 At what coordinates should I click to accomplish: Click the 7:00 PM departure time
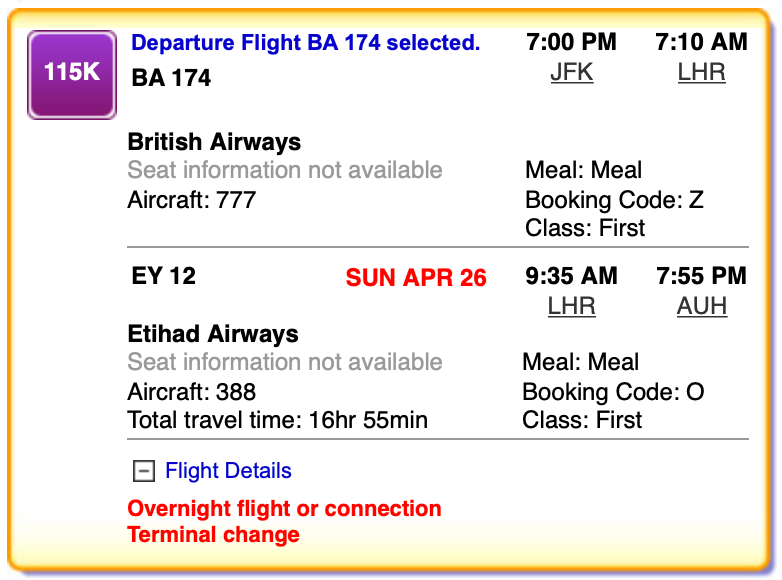[572, 42]
